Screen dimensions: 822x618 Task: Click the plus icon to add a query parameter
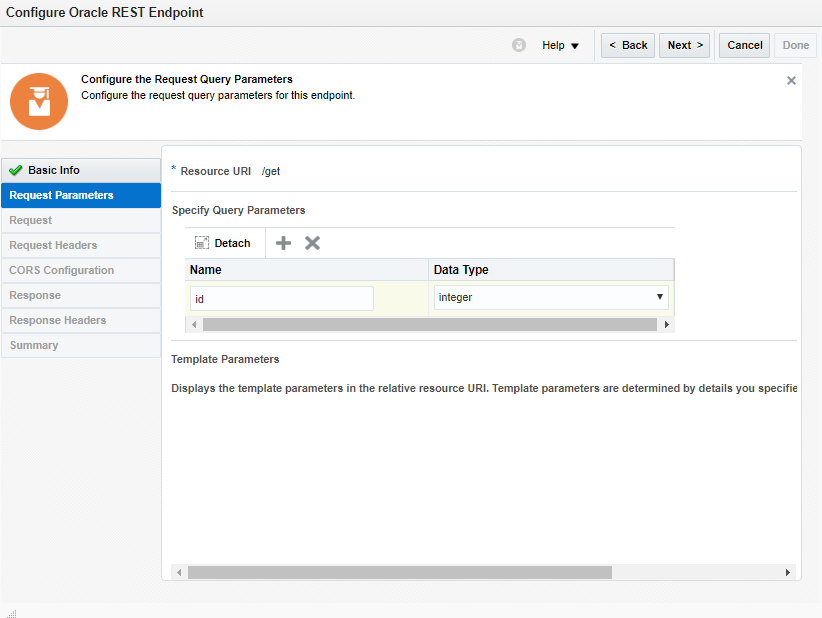pyautogui.click(x=283, y=243)
